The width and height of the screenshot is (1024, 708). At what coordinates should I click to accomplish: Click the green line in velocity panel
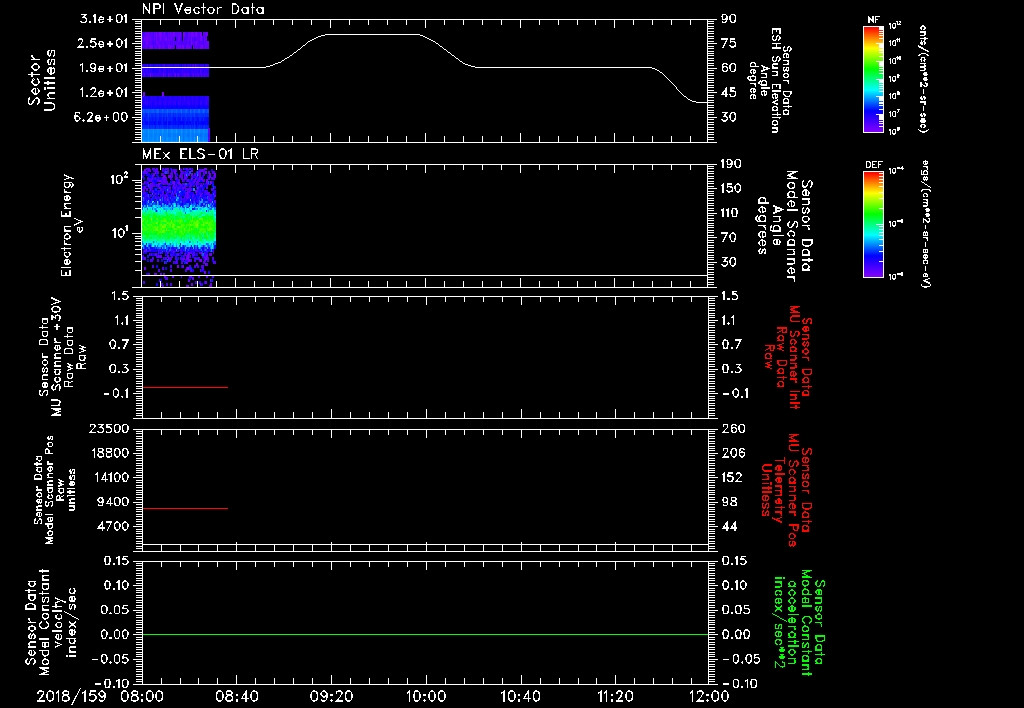point(425,634)
